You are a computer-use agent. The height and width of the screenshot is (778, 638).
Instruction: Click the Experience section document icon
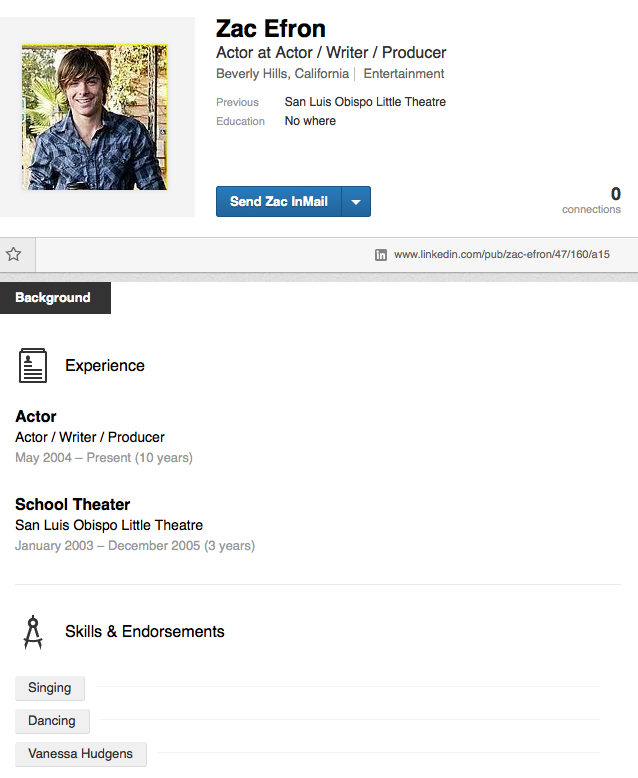point(33,366)
